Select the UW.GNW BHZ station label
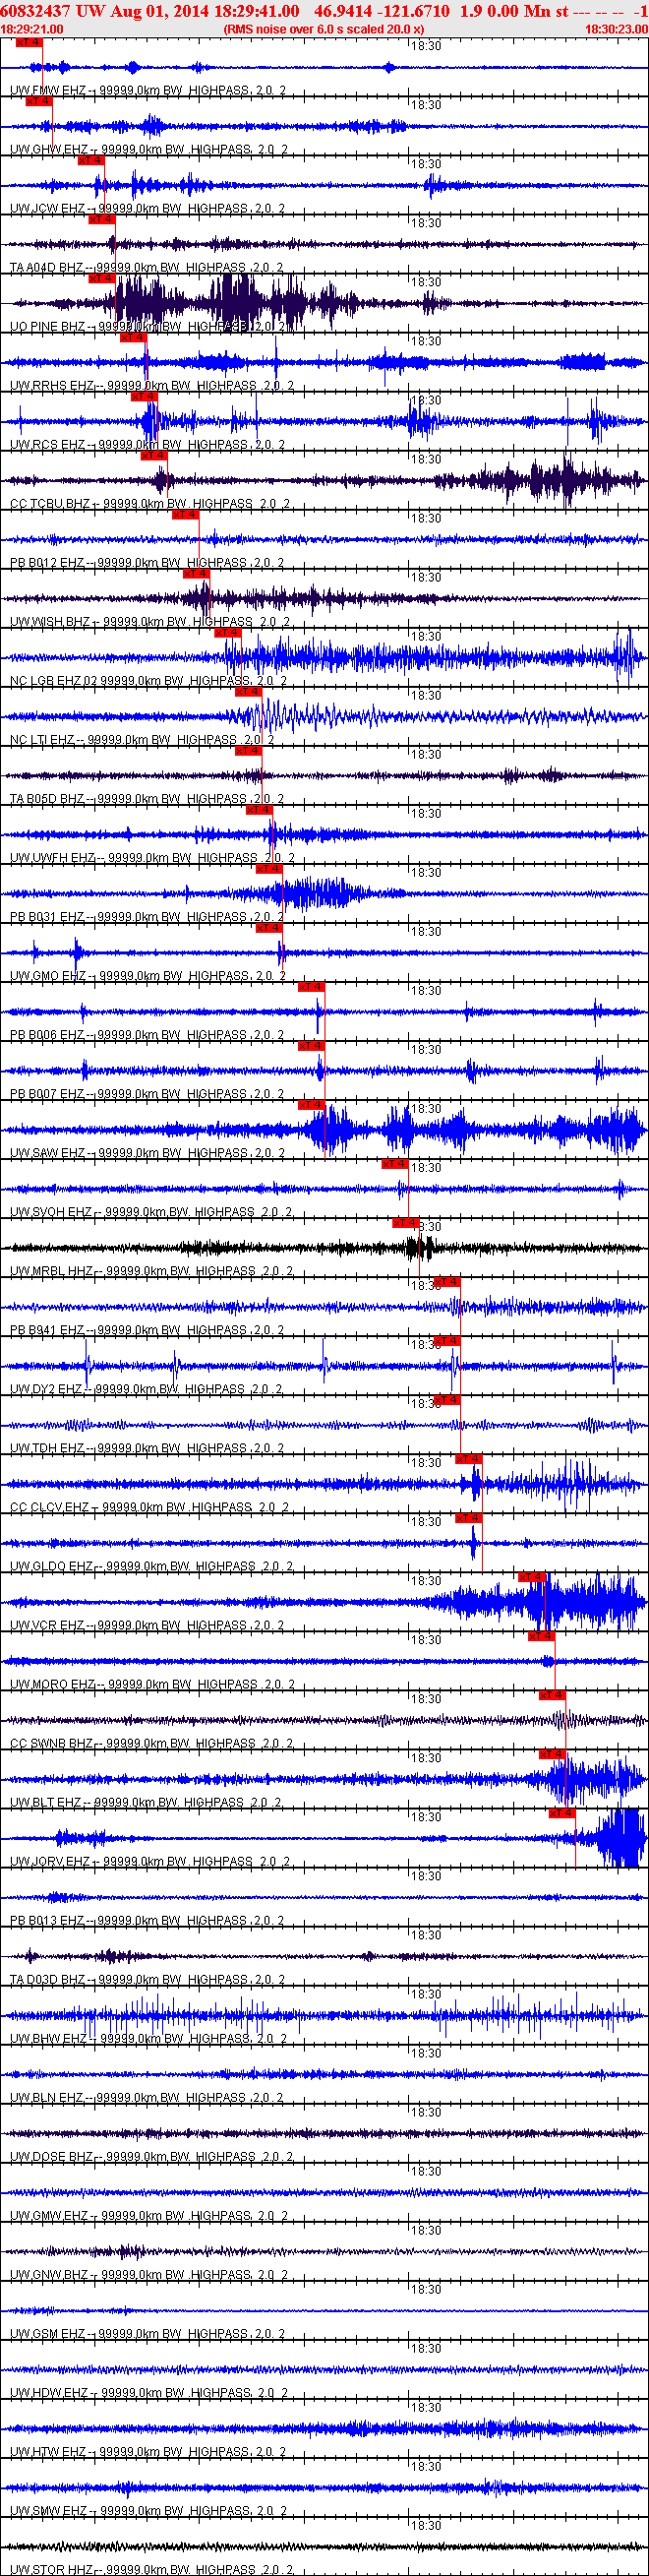The height and width of the screenshot is (2576, 649). (149, 2274)
